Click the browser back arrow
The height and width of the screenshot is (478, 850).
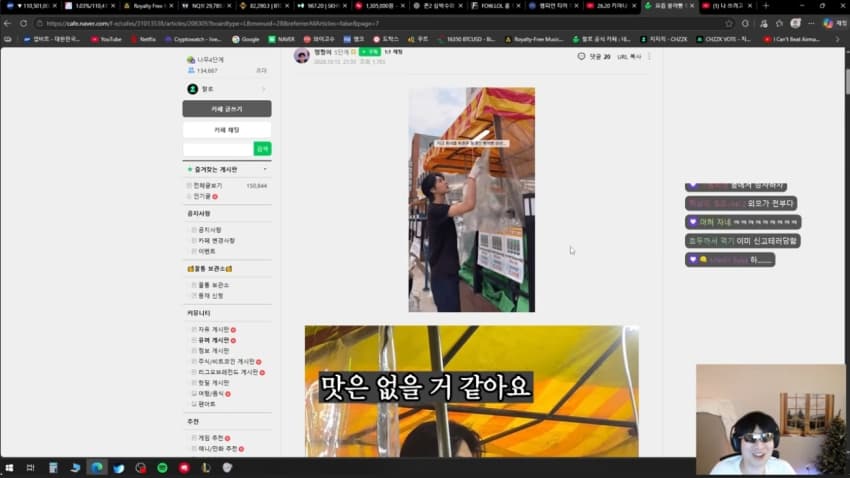click(x=8, y=23)
